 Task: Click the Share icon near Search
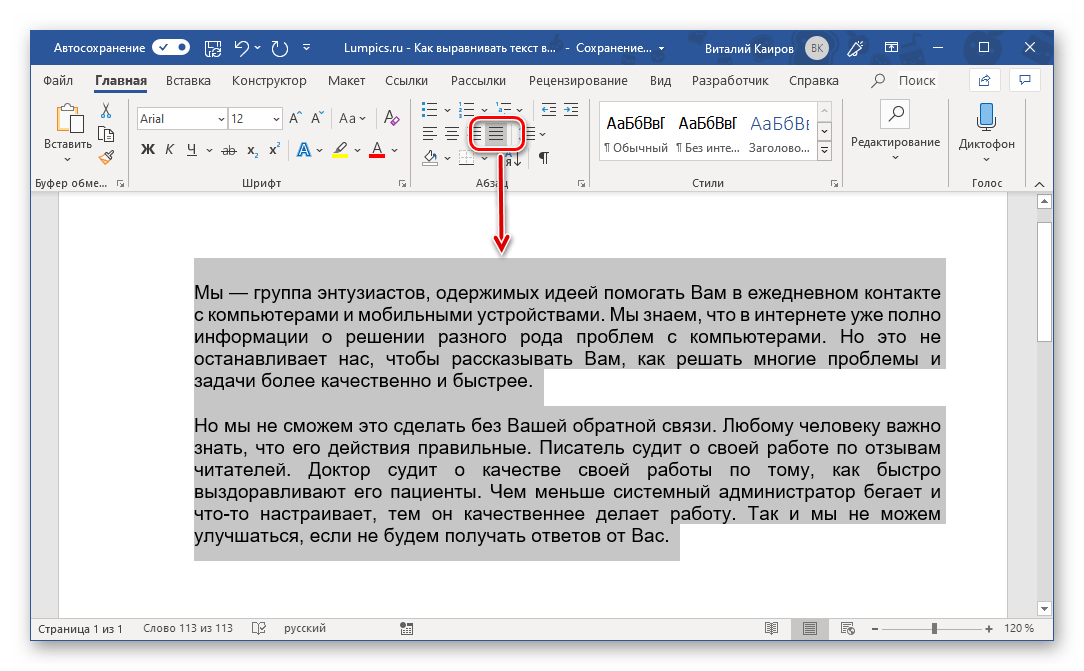[985, 80]
